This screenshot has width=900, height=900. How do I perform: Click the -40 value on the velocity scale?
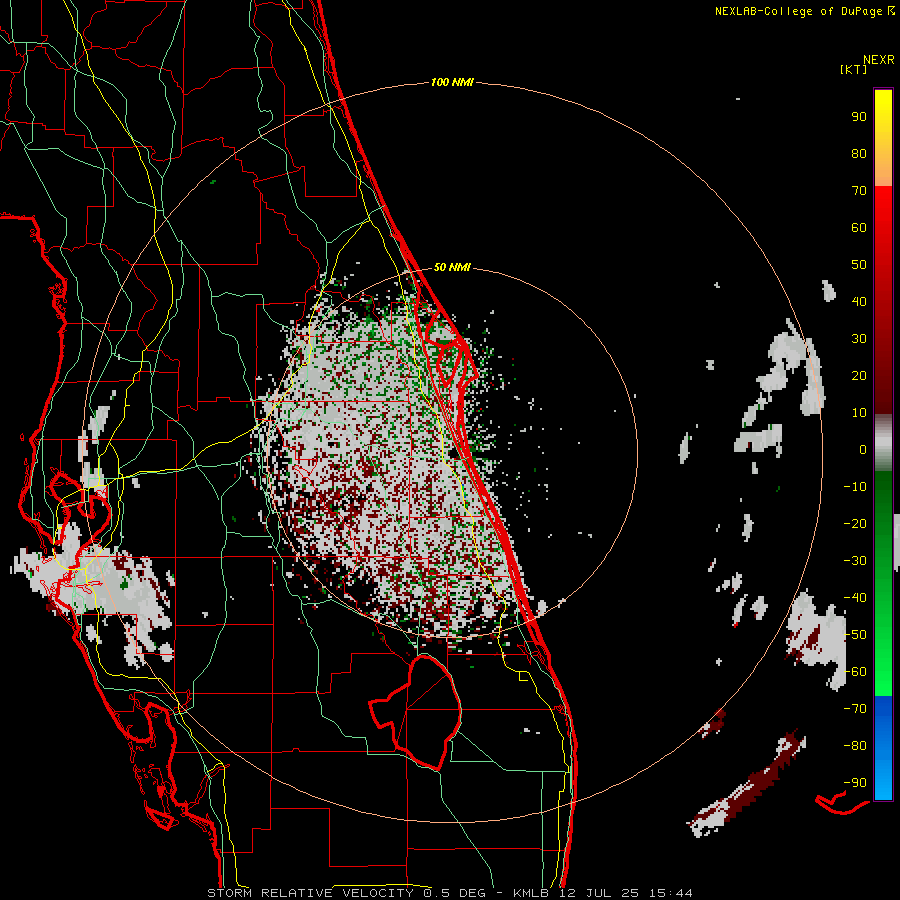855,598
